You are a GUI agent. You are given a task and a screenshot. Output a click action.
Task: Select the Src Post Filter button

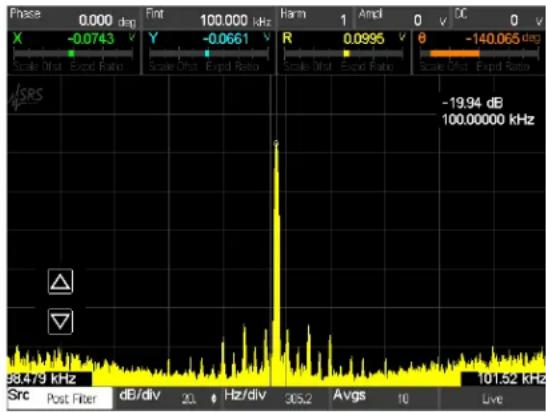coord(60,398)
